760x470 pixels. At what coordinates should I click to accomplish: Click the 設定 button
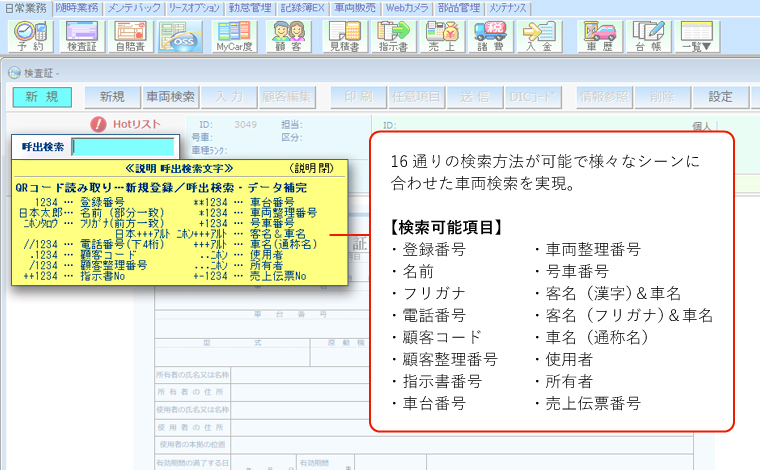click(x=720, y=97)
